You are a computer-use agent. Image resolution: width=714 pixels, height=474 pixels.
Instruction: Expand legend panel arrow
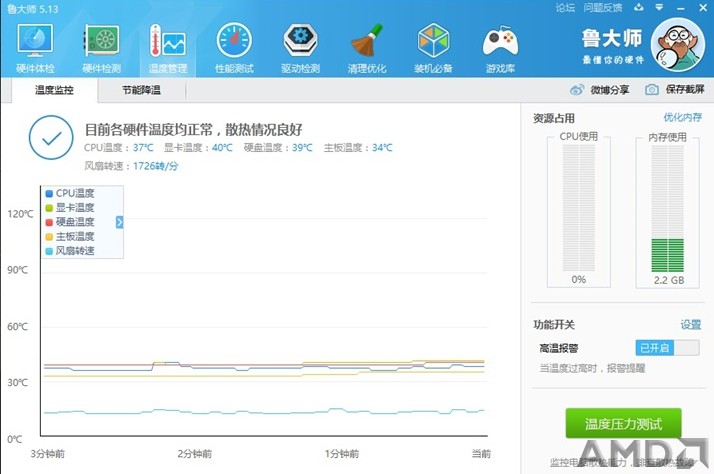119,222
